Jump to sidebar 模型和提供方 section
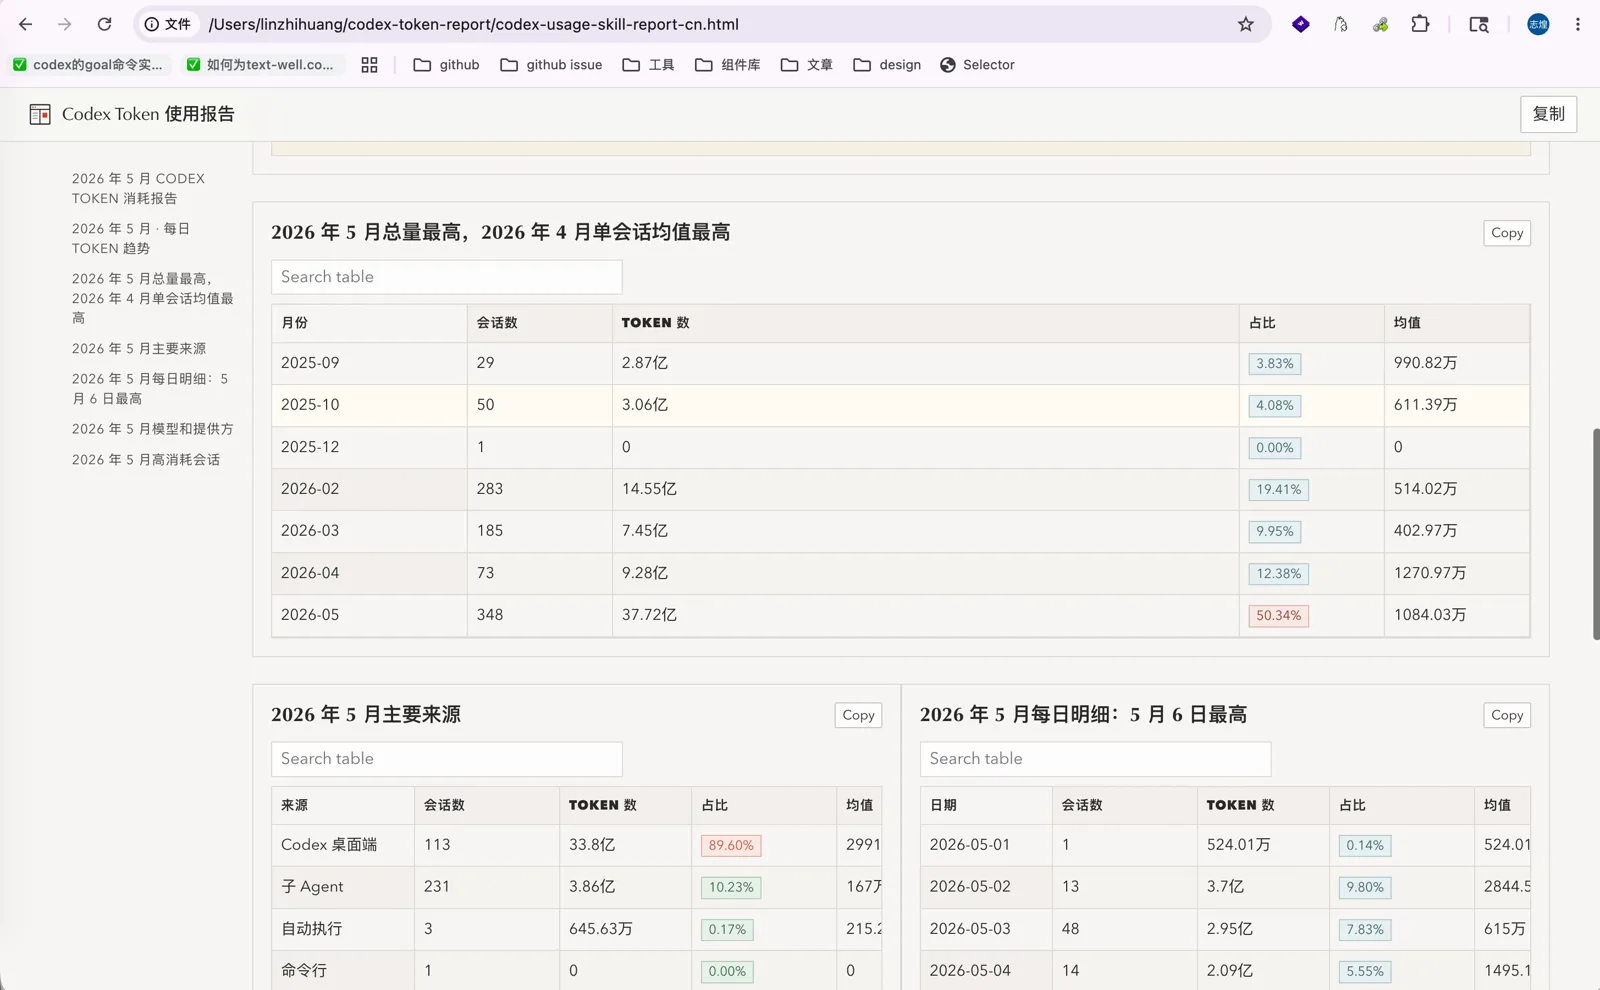This screenshot has width=1600, height=990. (152, 428)
